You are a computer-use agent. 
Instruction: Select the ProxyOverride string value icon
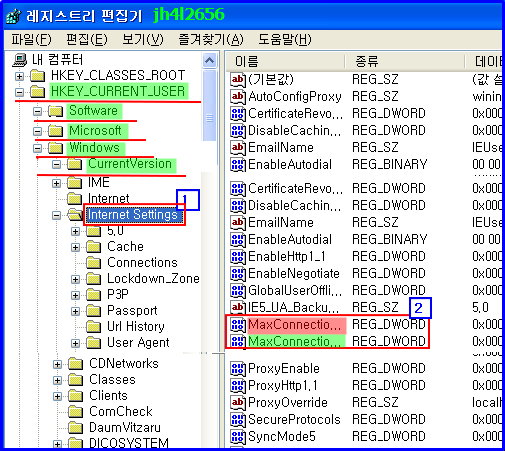(x=238, y=403)
